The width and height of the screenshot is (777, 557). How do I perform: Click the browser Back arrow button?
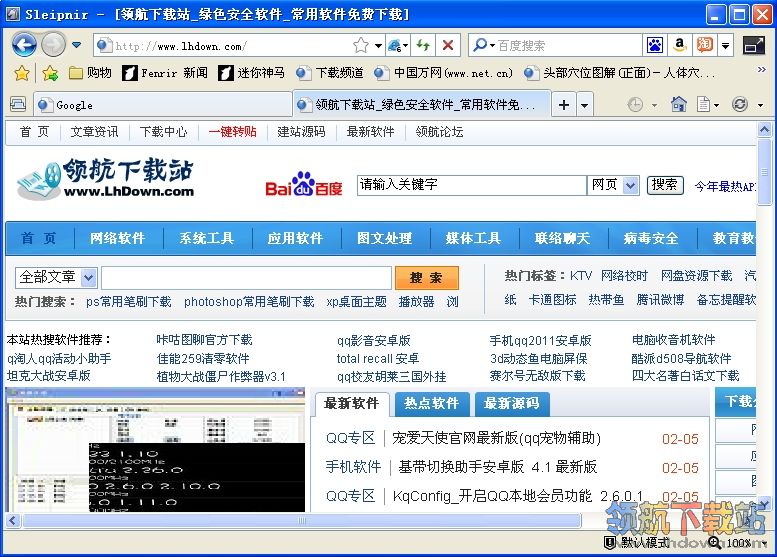click(24, 45)
